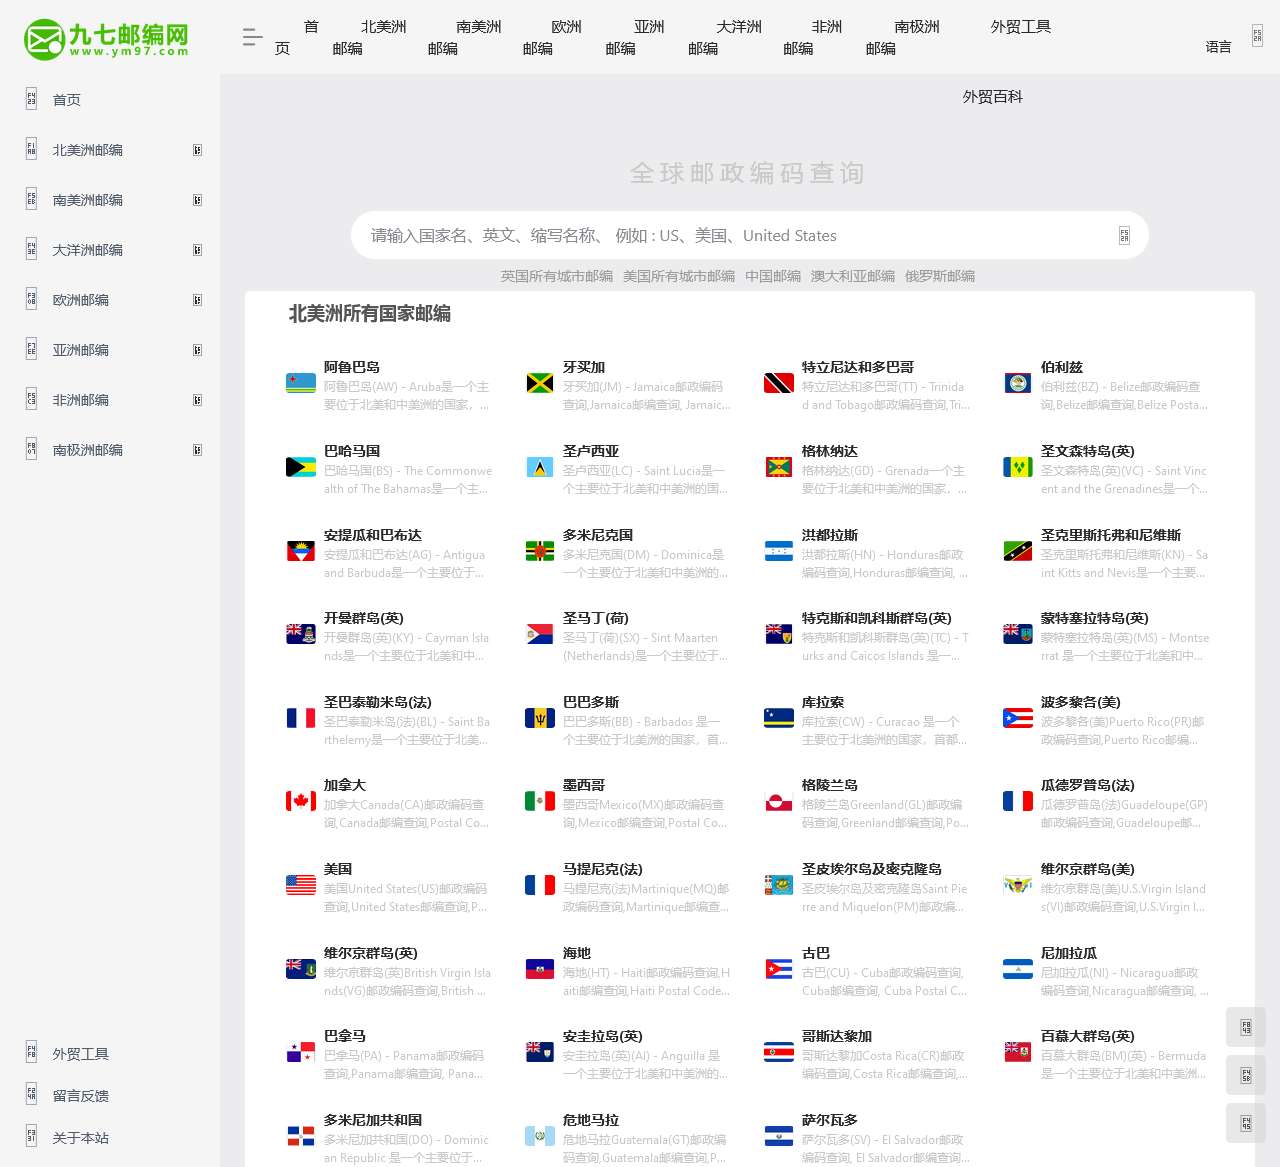The width and height of the screenshot is (1280, 1167).
Task: Click the United States flag icon for 美国
Action: click(301, 885)
